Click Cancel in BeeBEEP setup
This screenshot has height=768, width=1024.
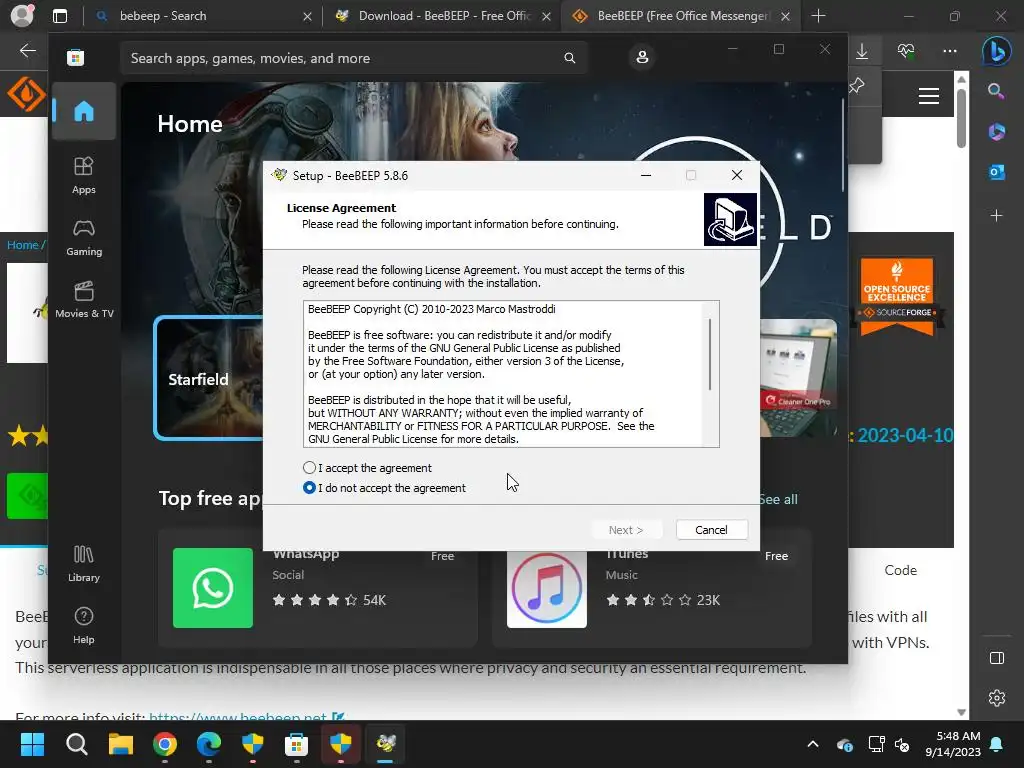pos(711,530)
